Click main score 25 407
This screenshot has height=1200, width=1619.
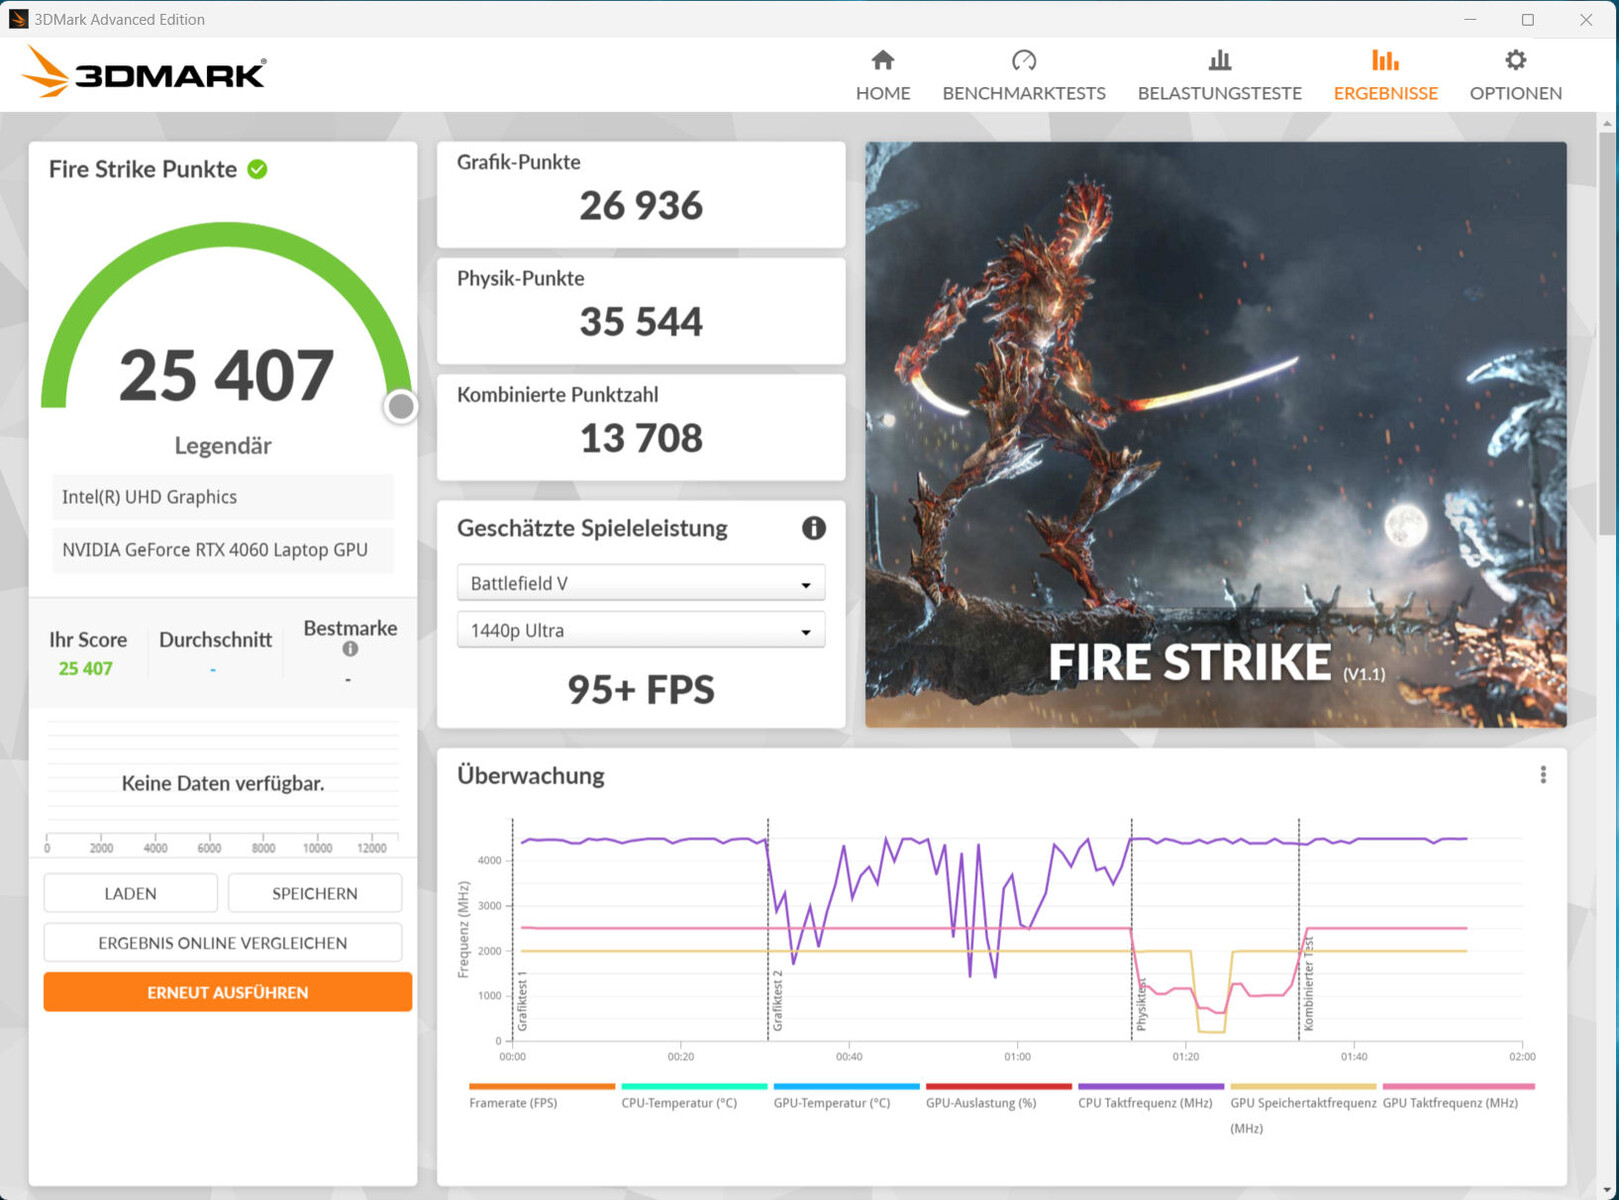226,376
